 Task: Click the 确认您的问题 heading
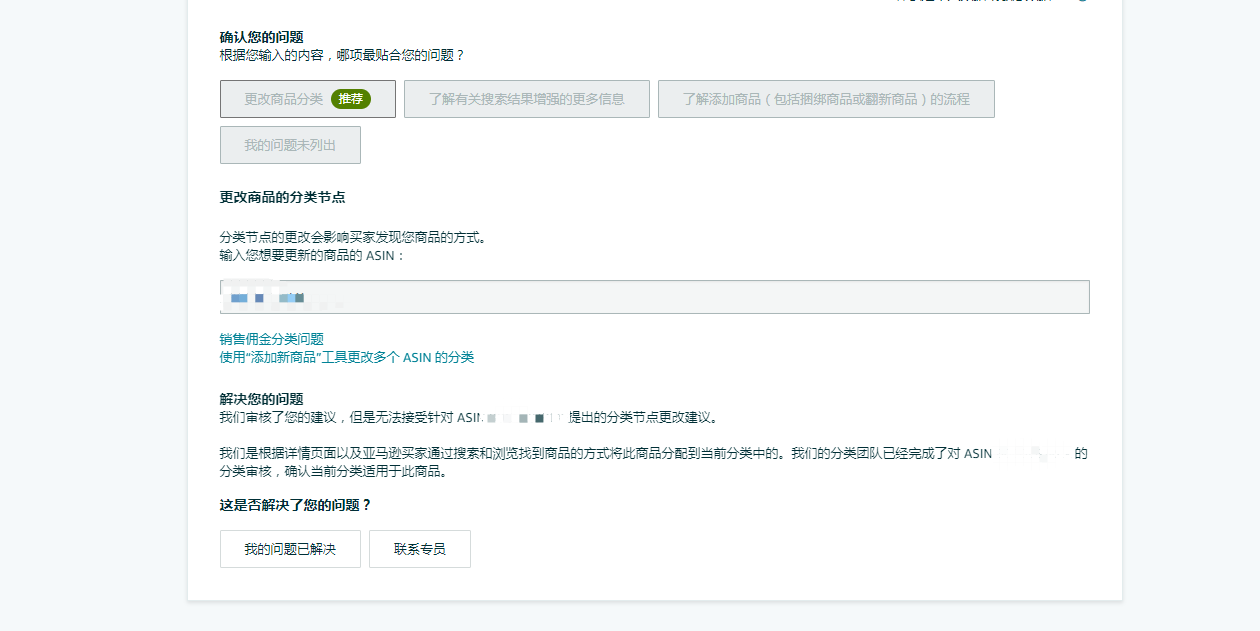pos(261,37)
